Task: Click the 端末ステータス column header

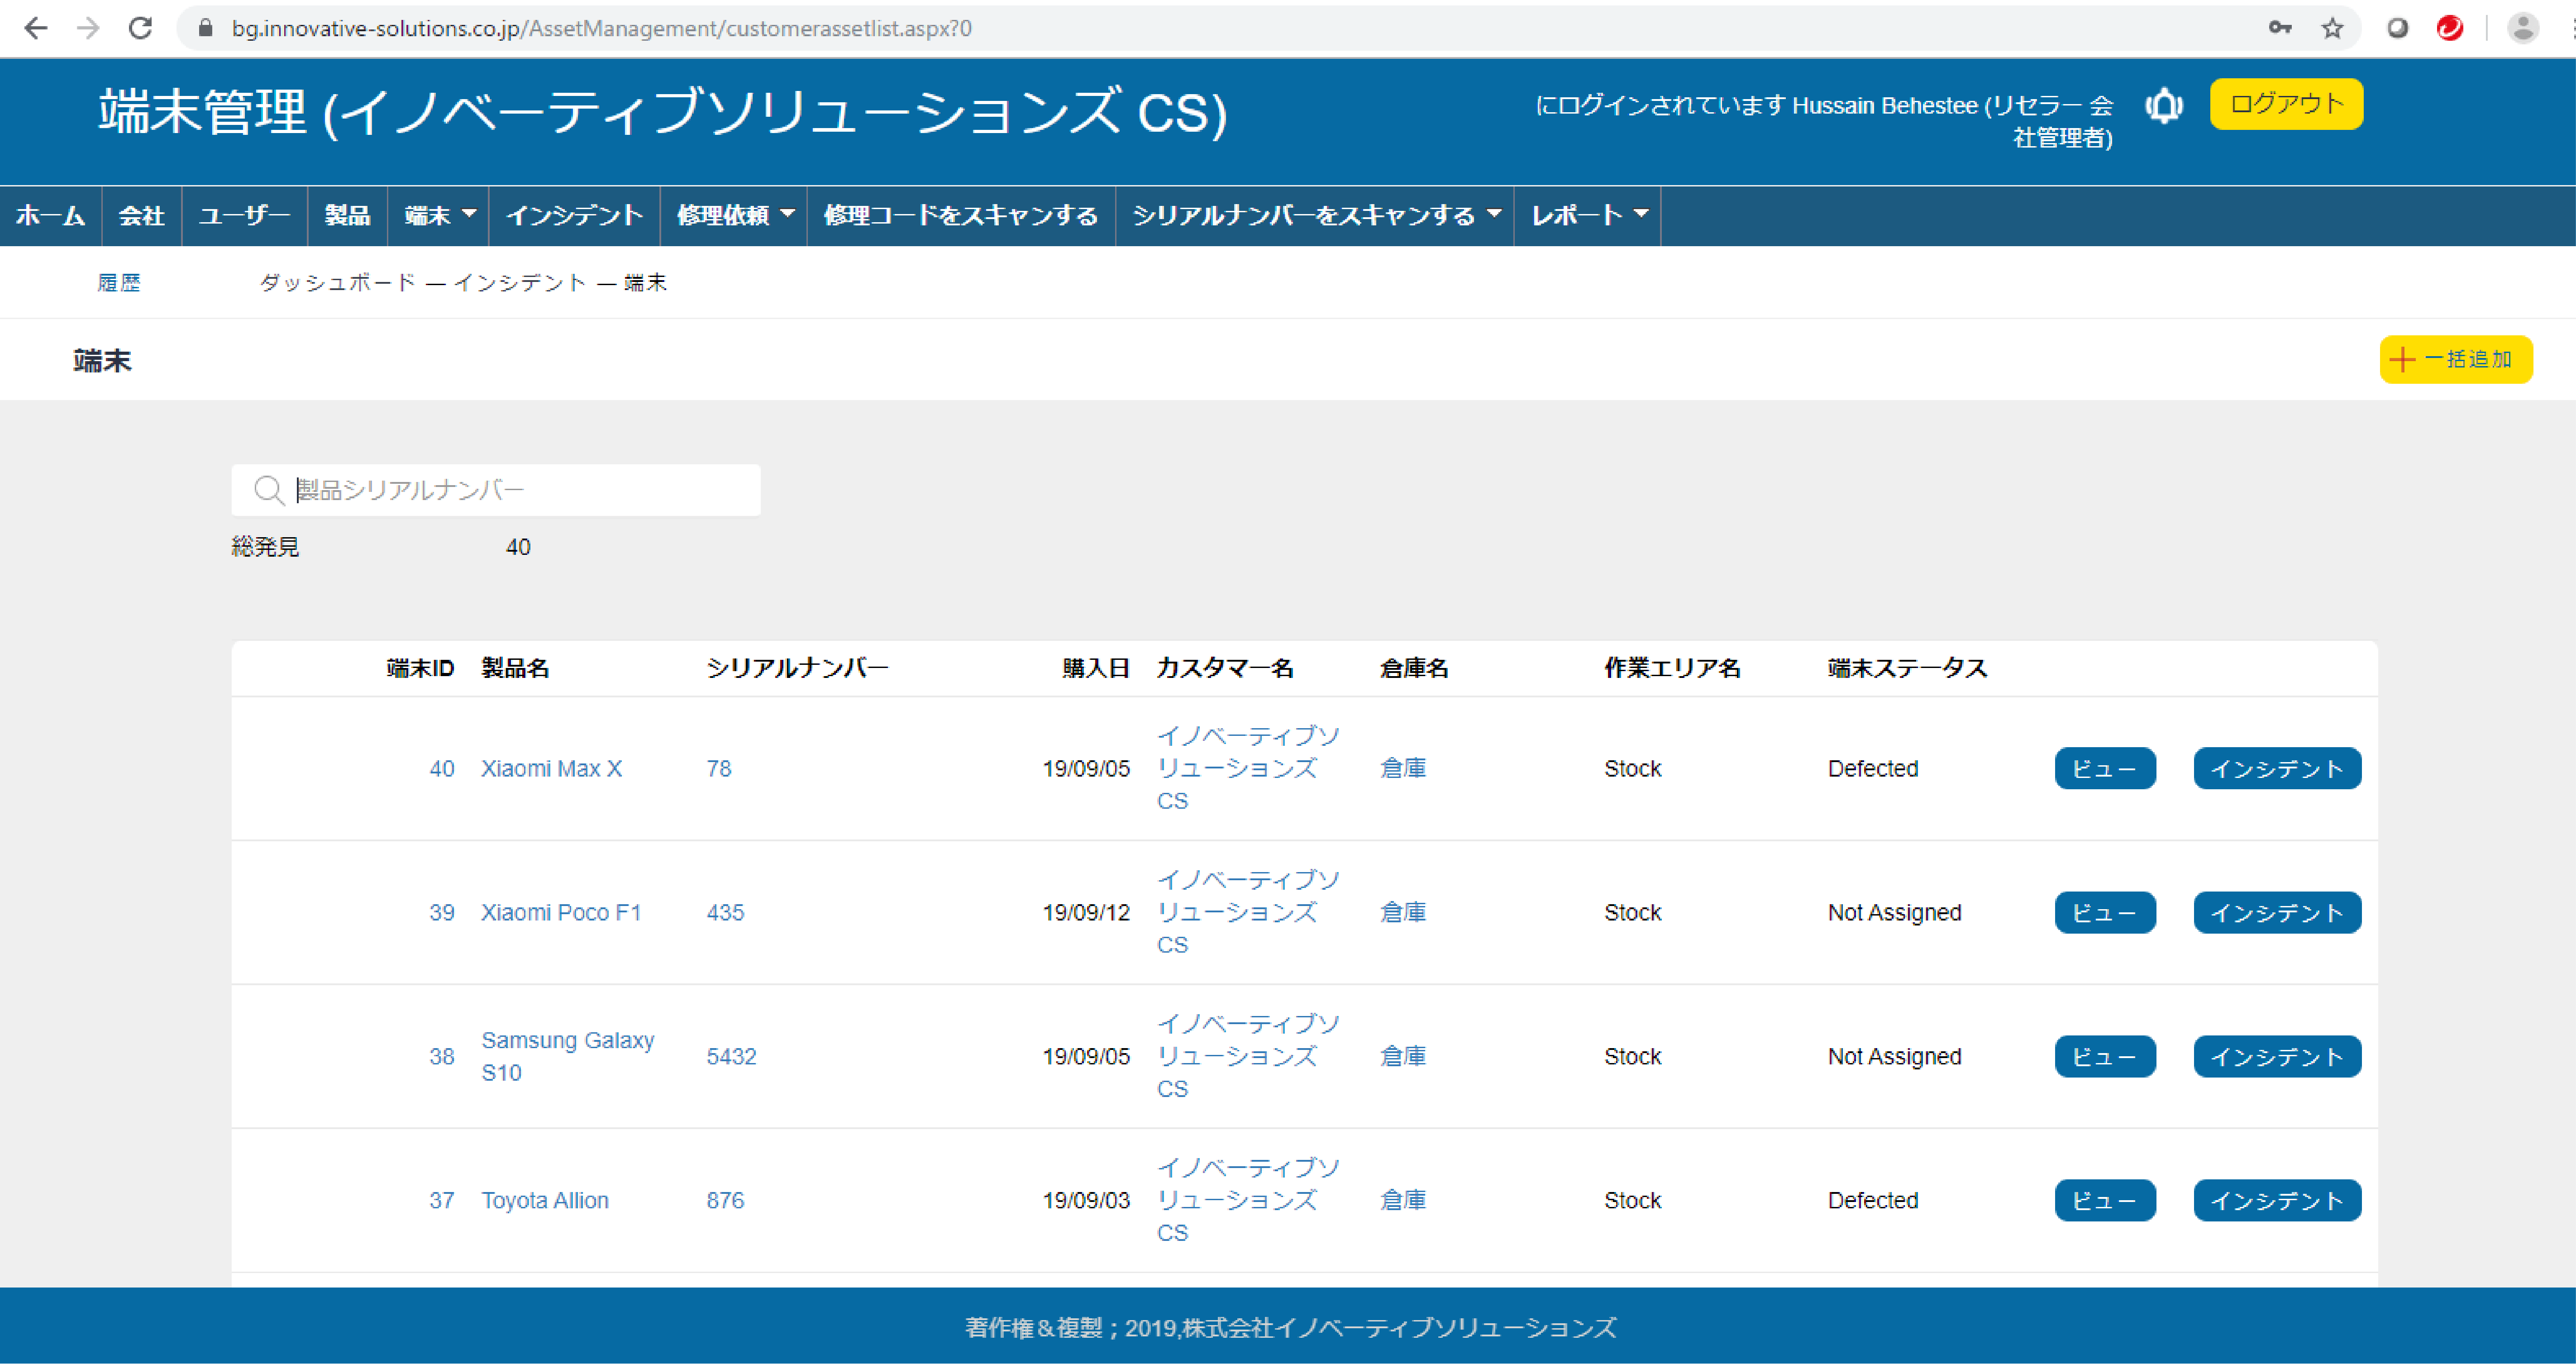Action: pyautogui.click(x=1907, y=668)
